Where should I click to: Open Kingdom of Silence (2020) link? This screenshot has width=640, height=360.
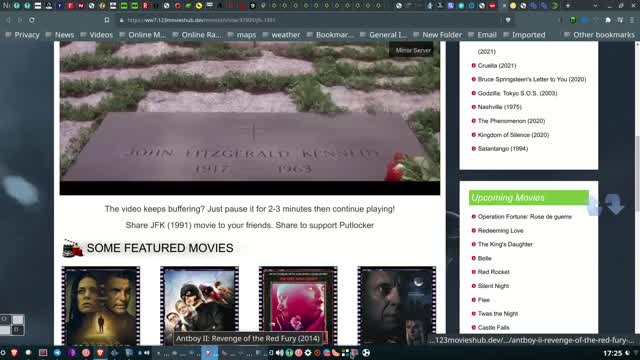513,135
